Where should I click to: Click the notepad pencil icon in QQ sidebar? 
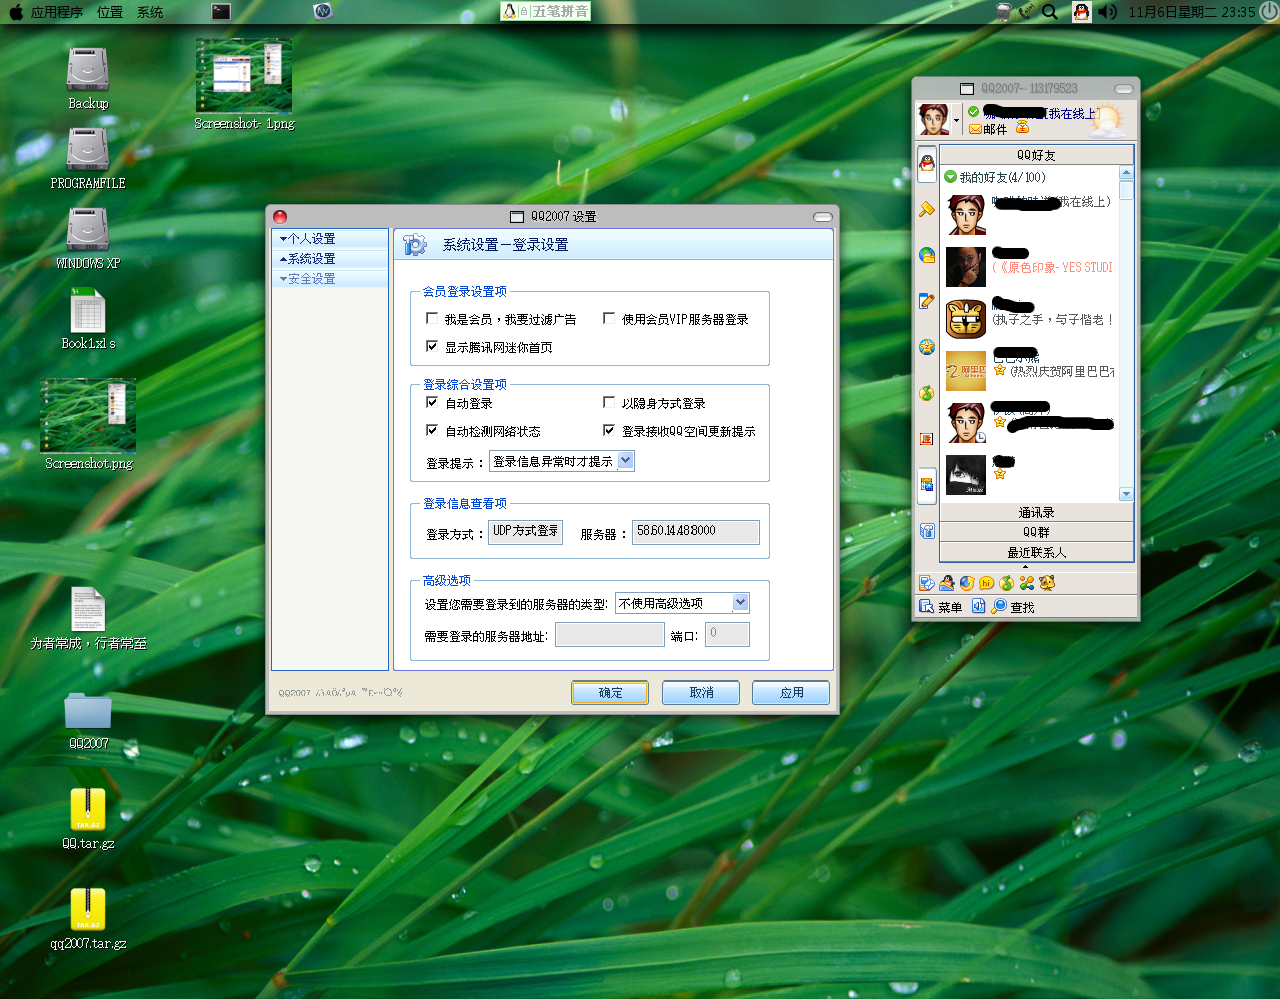(927, 301)
